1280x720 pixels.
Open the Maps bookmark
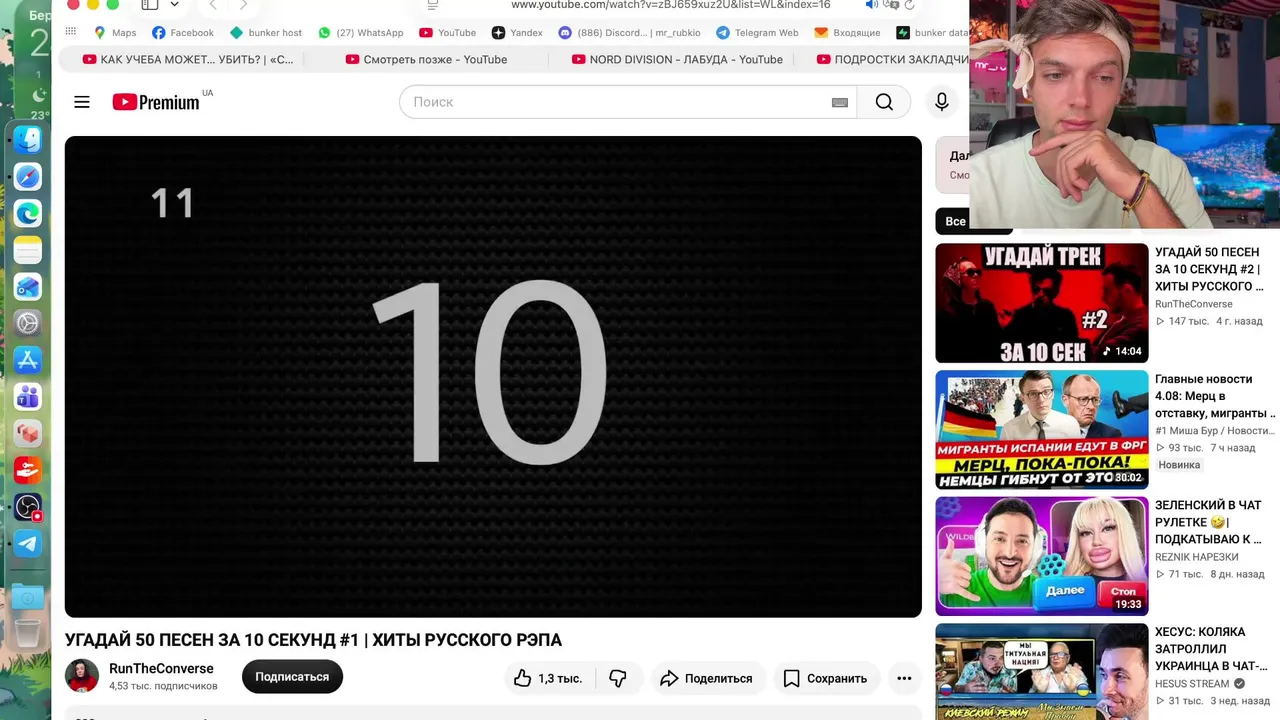(x=115, y=33)
